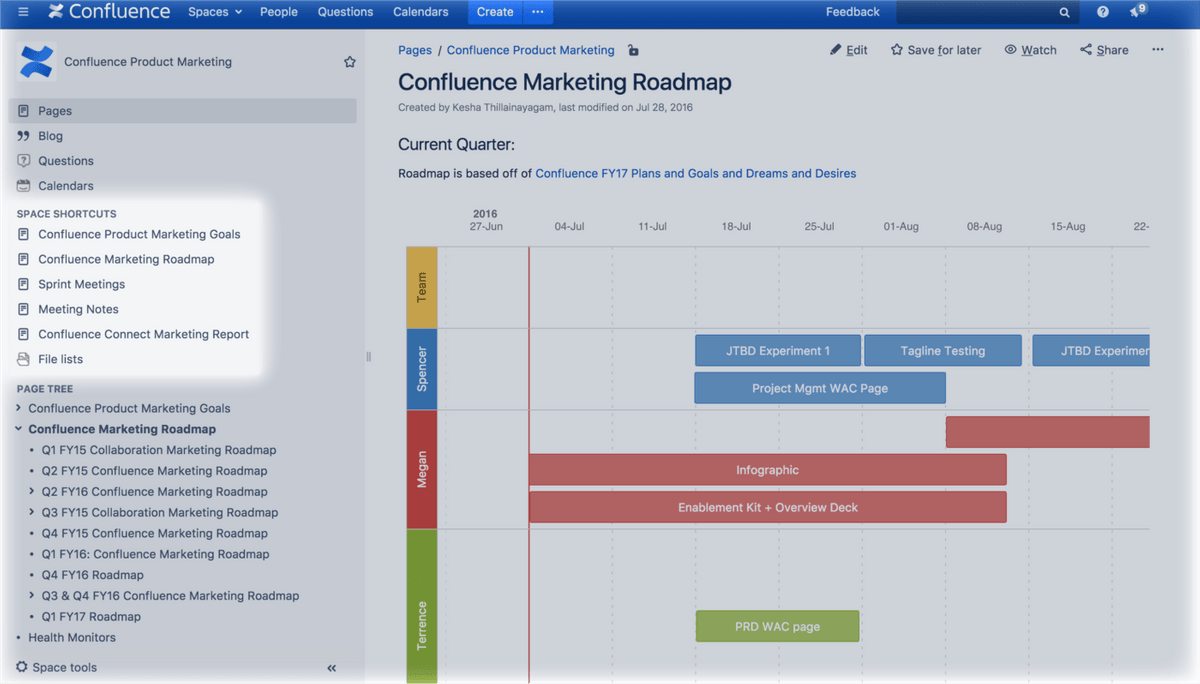Open Confluence Marketing Roadmap shortcut
The height and width of the screenshot is (684, 1200).
click(x=126, y=259)
